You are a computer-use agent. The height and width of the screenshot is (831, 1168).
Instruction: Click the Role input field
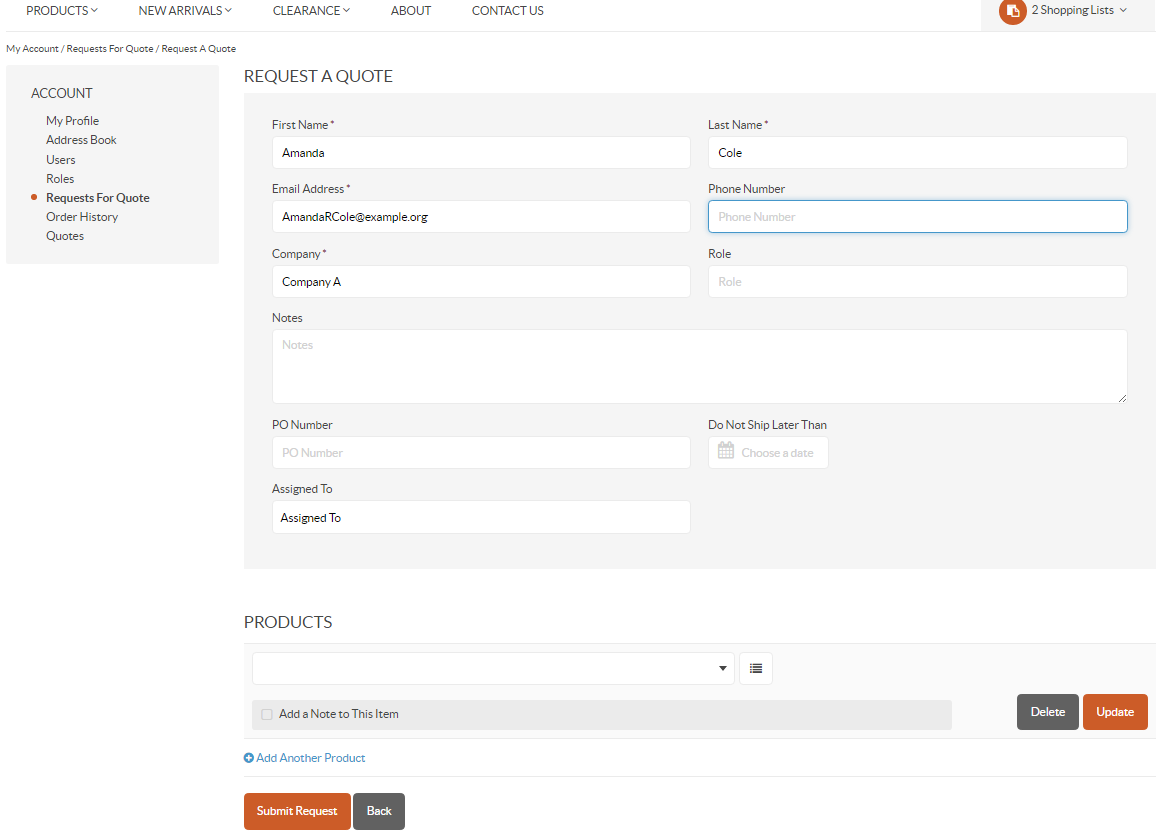918,281
